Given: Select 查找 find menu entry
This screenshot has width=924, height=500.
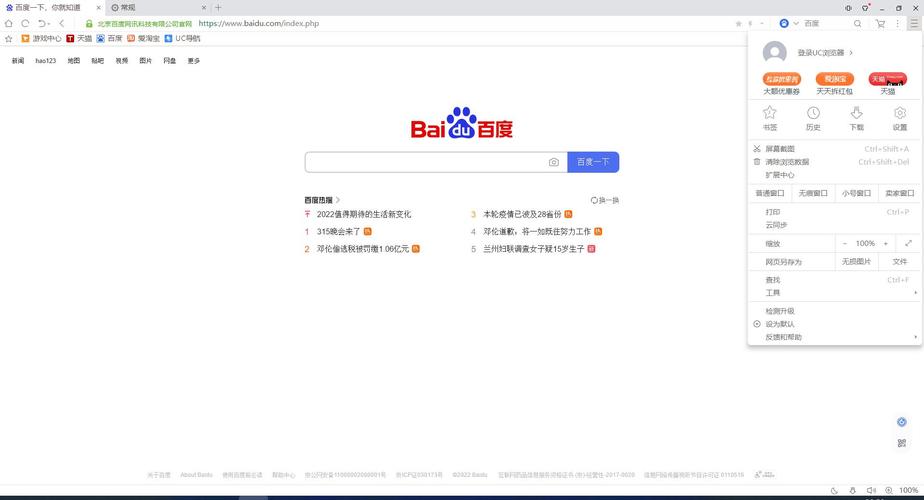Looking at the screenshot, I should pos(833,280).
